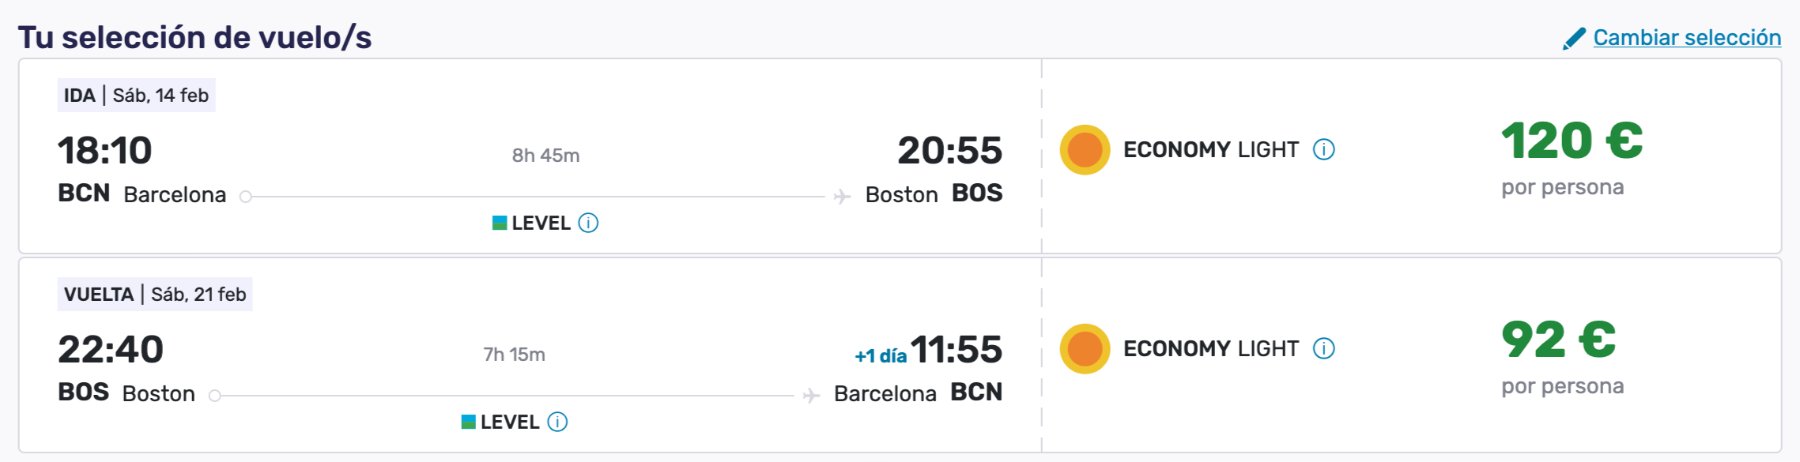Screen dimensions: 1800x462
Task: Click the plane icon on the Barcelona–Boston route
Action: pos(842,197)
